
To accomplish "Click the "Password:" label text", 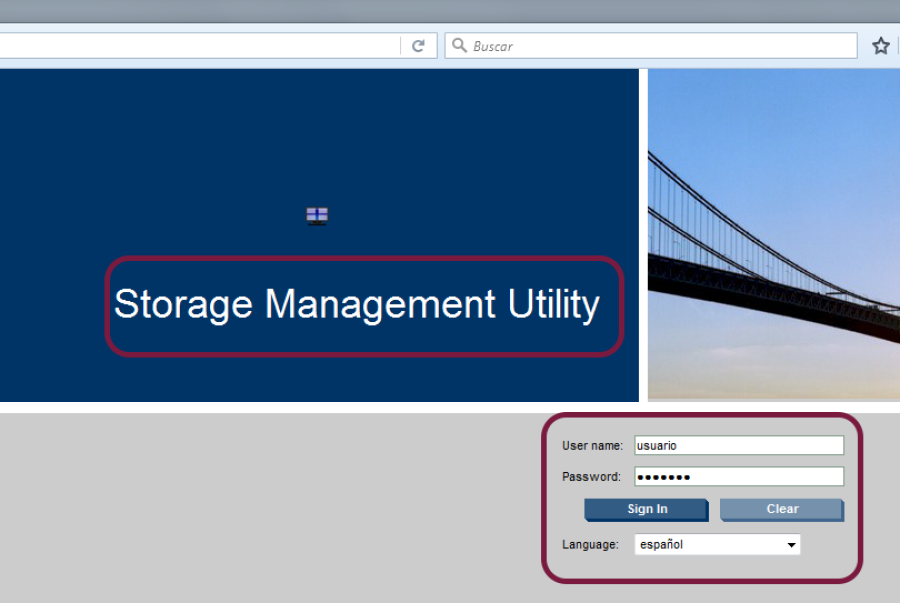I will click(591, 477).
